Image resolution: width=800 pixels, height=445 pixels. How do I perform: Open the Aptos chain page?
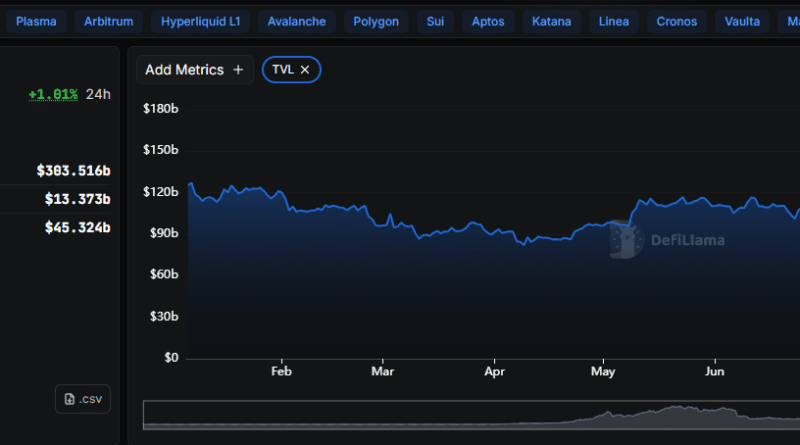click(x=489, y=21)
